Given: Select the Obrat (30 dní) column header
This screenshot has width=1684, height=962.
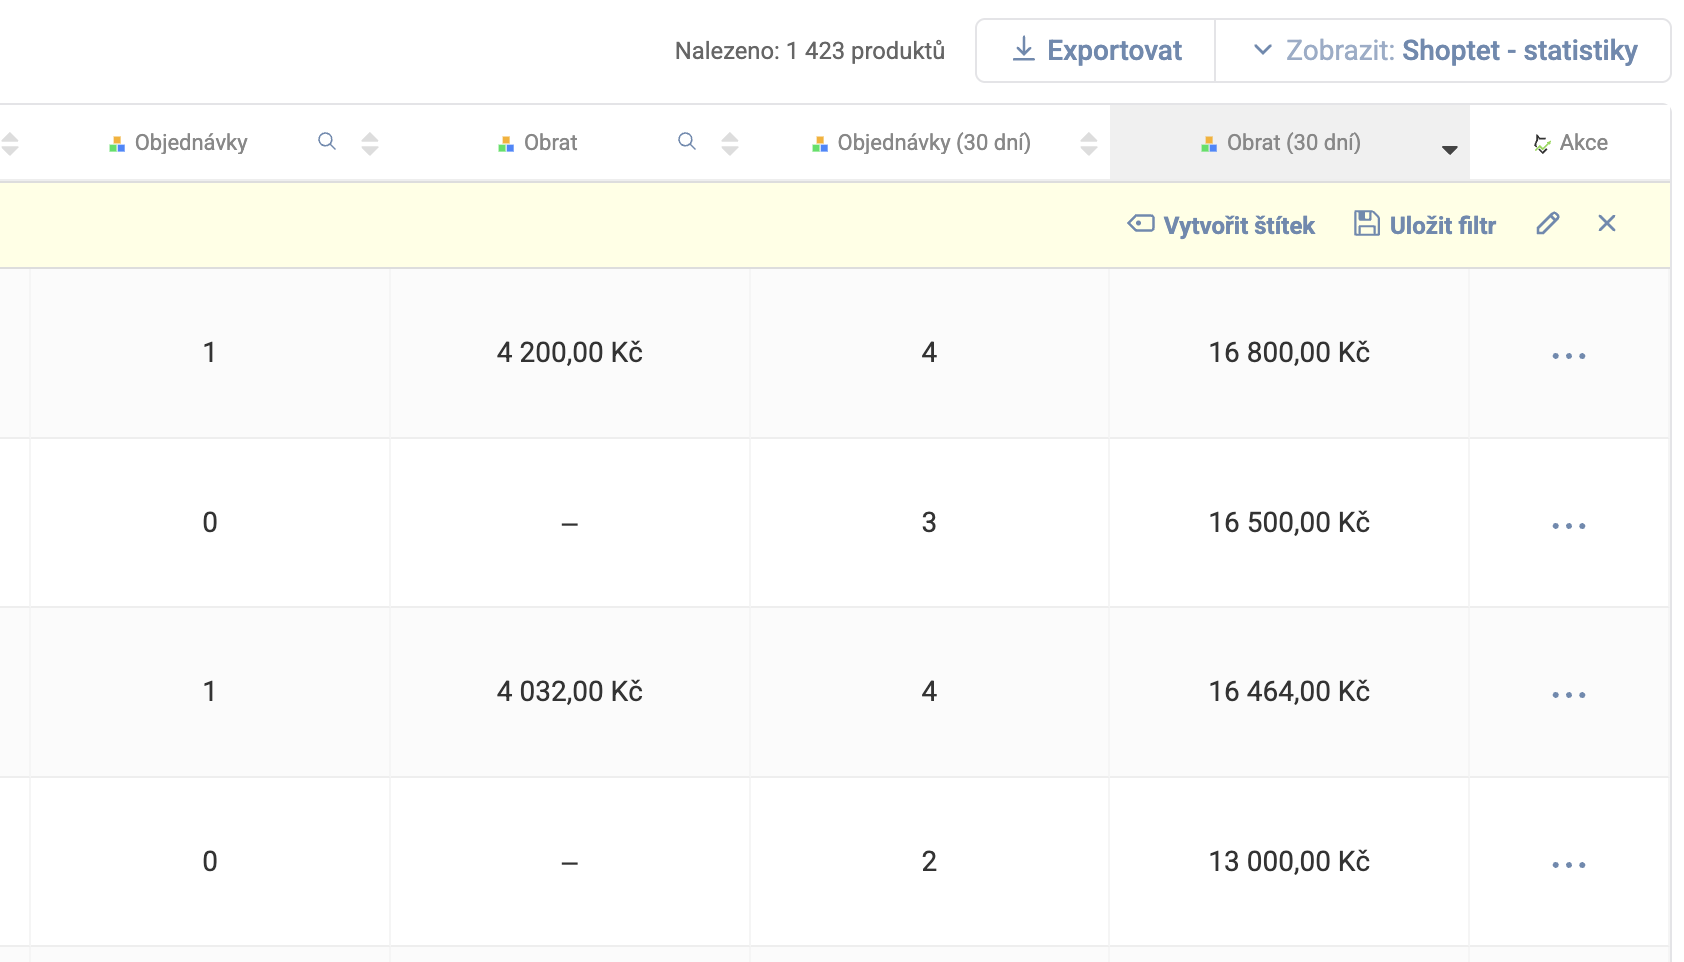Looking at the screenshot, I should click(1293, 143).
